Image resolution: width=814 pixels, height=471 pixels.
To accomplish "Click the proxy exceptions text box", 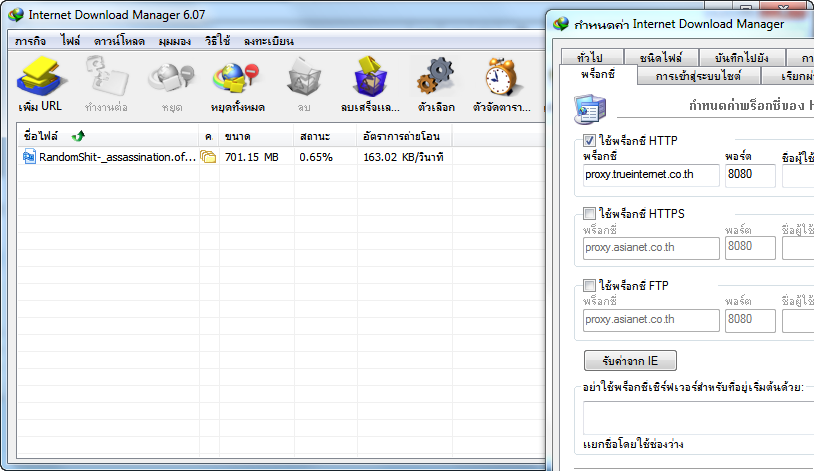I will click(698, 418).
